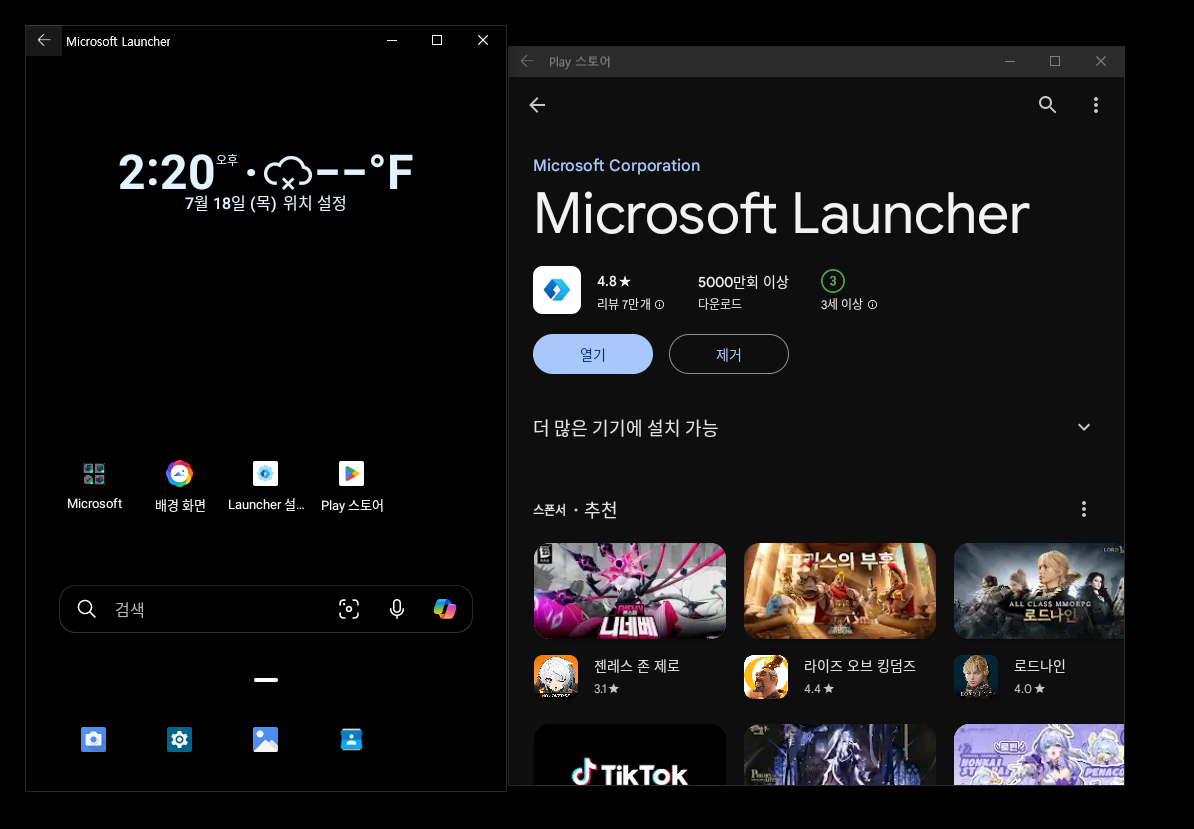
Task: Open the 라이즈 오브 킹덤즈 banner thumbnail
Action: tap(840, 591)
